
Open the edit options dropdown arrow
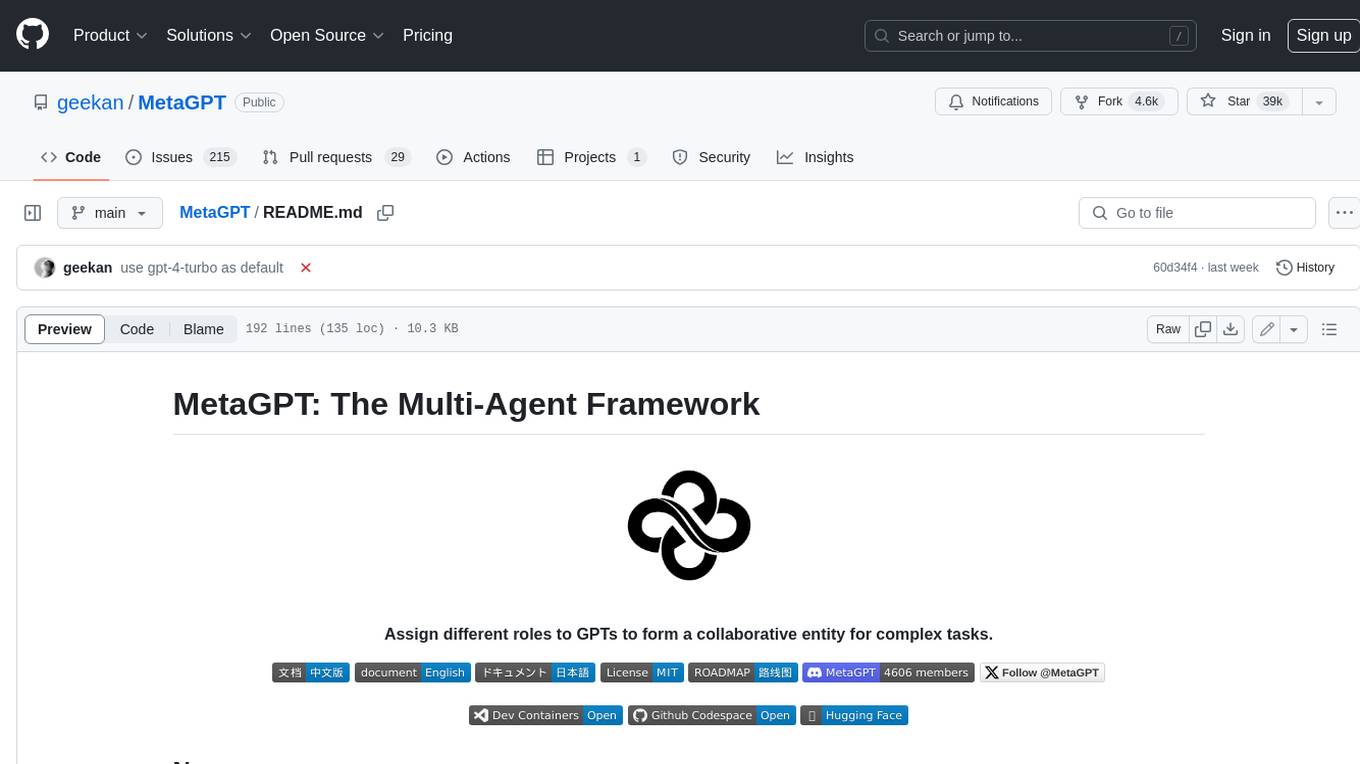(x=1294, y=329)
